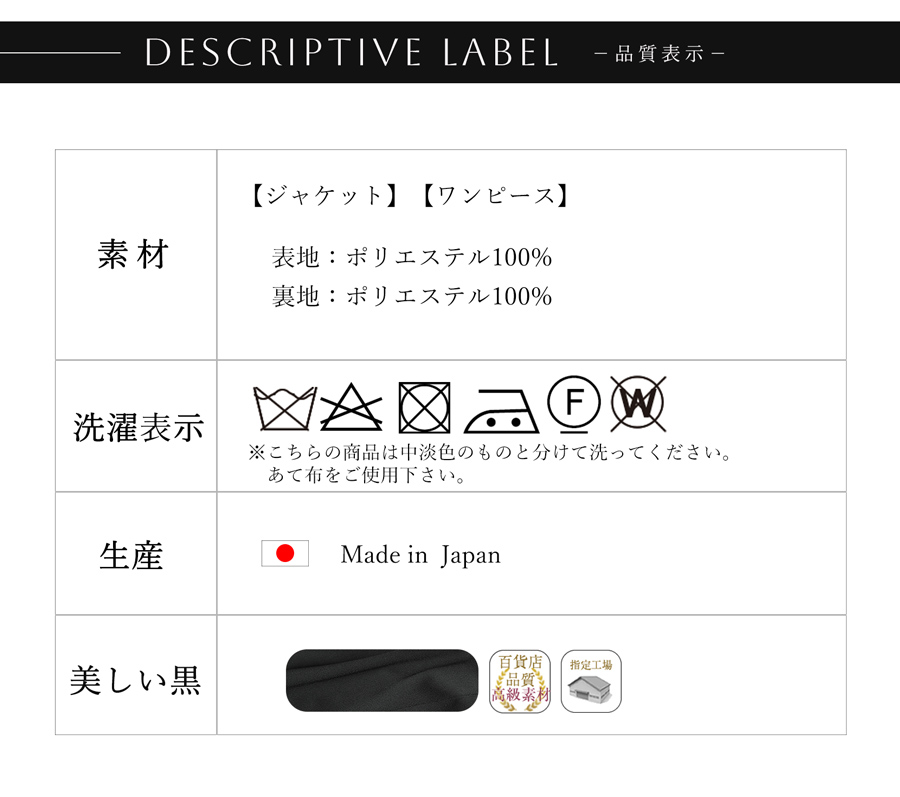Viewport: 900px width, 797px height.
Task: Click the iron with two dots icon
Action: tap(501, 411)
